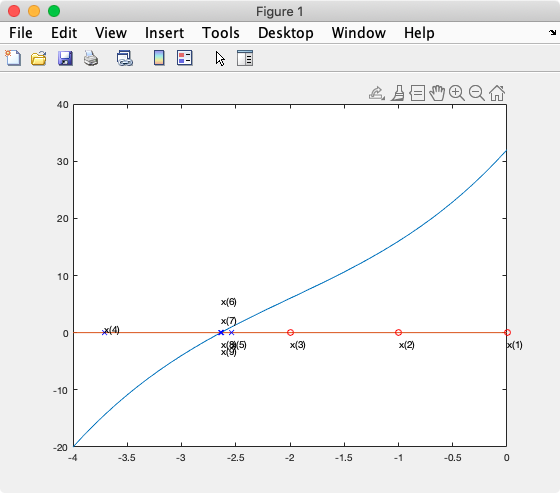Open the Help menu

[419, 33]
